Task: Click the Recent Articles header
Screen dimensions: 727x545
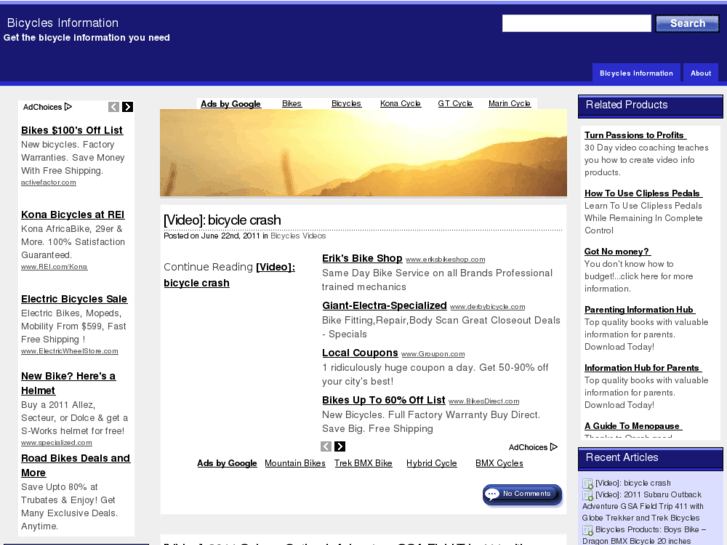Action: point(650,458)
